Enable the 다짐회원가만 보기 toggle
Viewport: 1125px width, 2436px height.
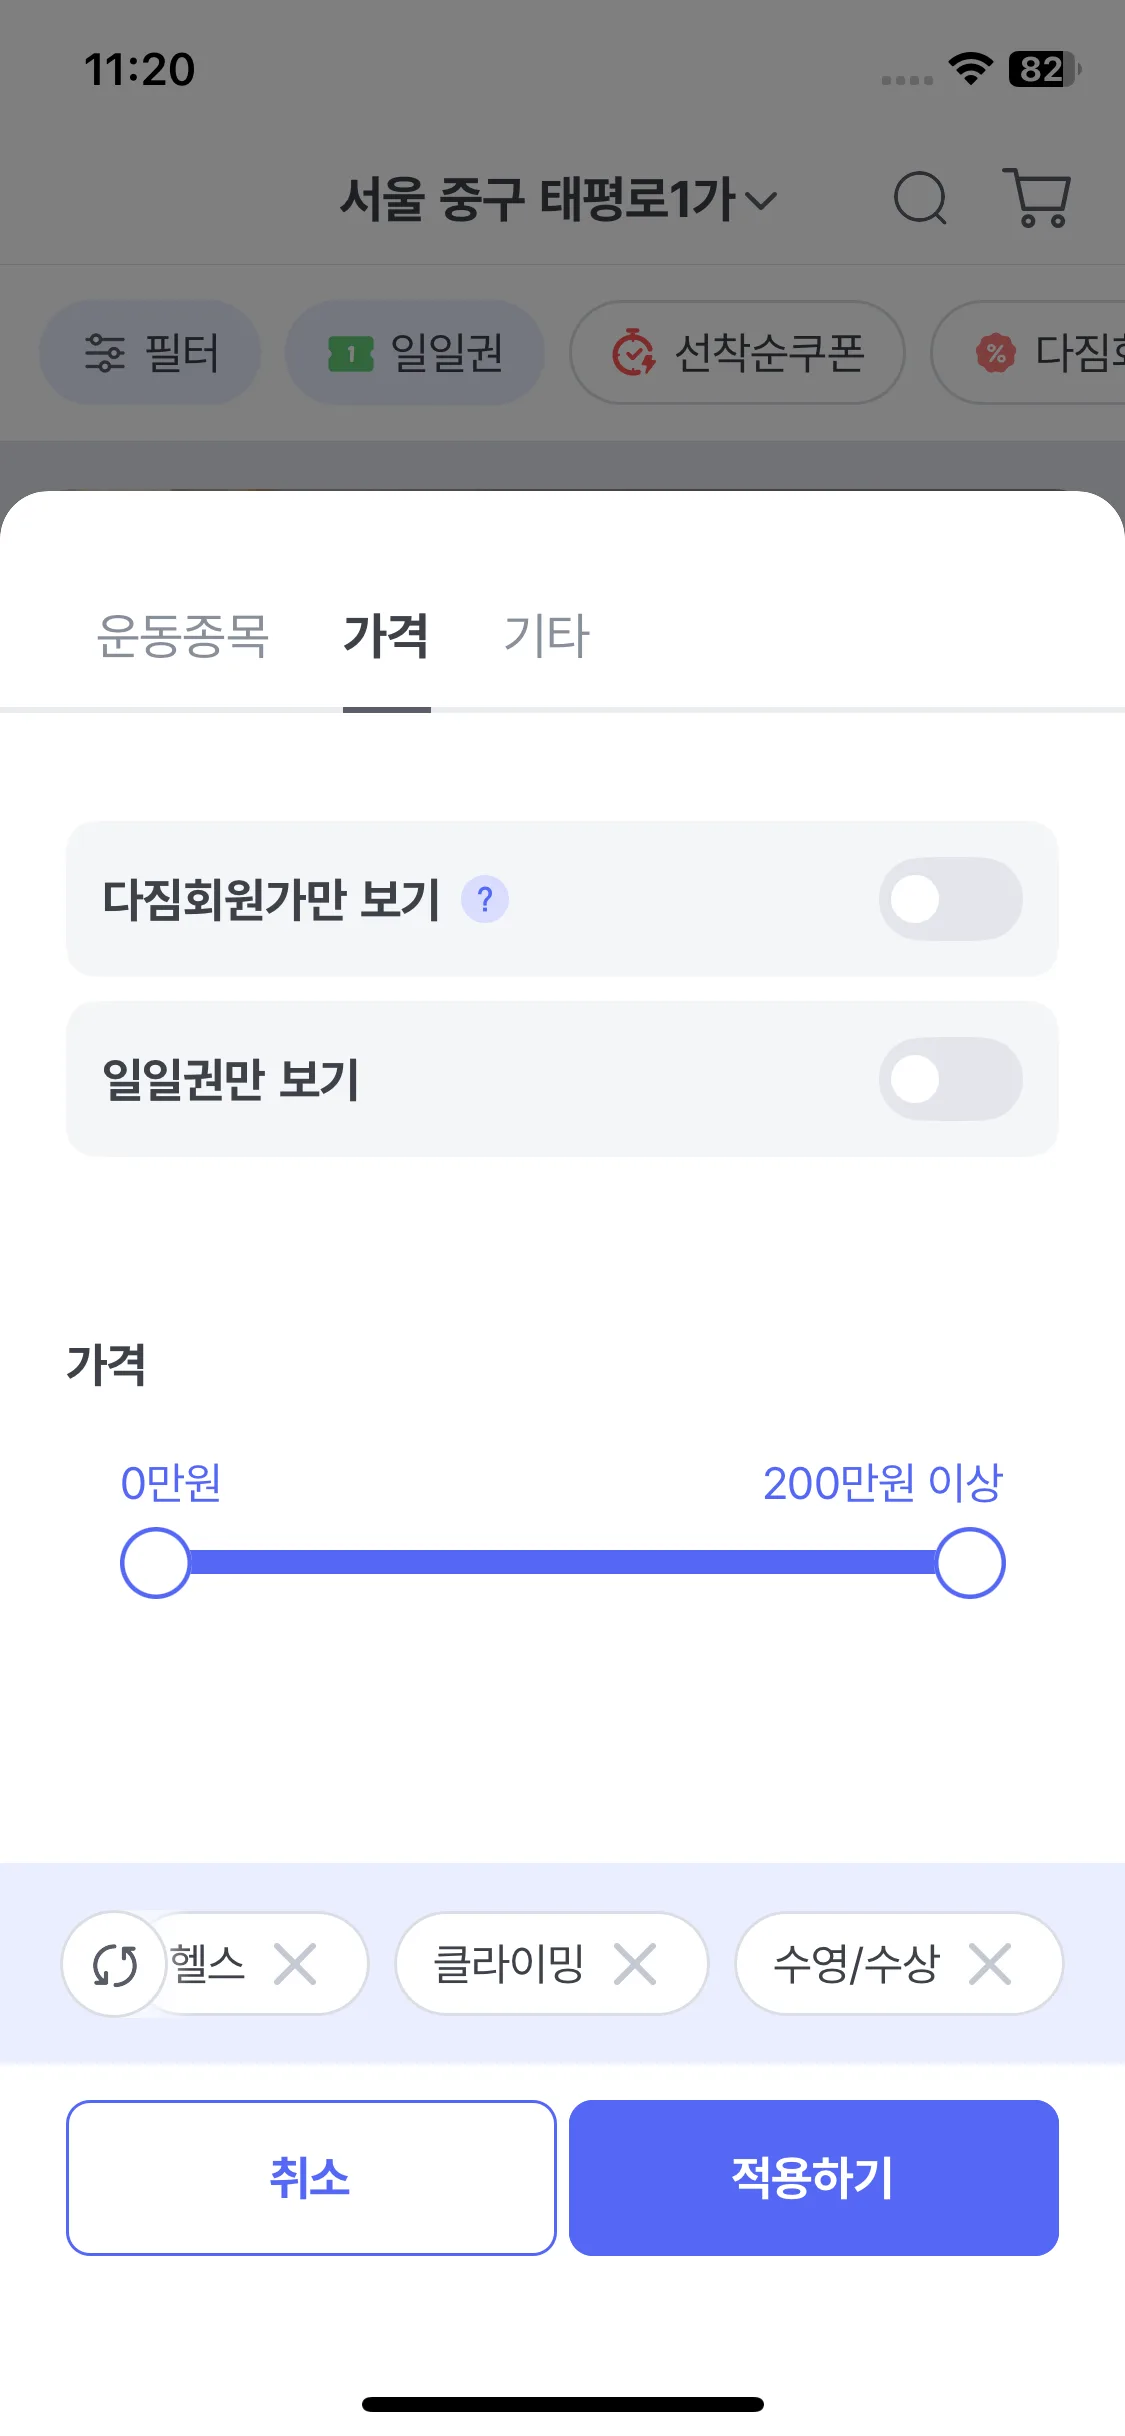950,899
